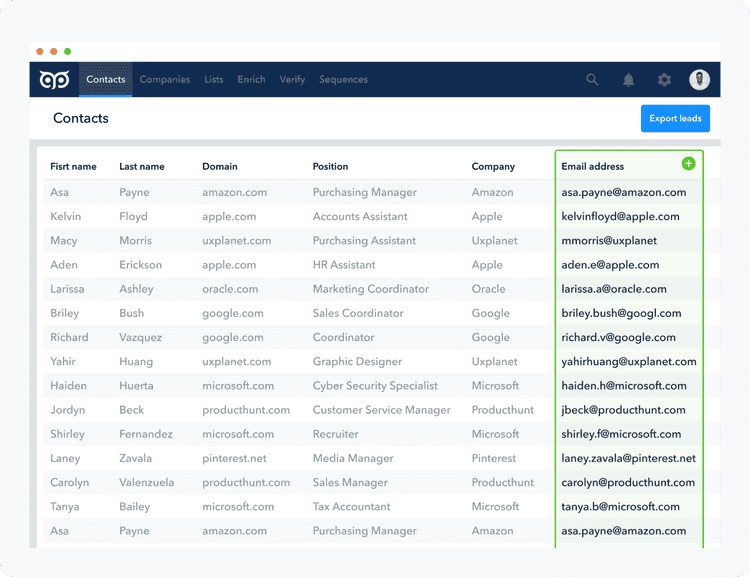Select email kelvinfloyd@apple.com
The height and width of the screenshot is (577, 750).
tap(620, 216)
